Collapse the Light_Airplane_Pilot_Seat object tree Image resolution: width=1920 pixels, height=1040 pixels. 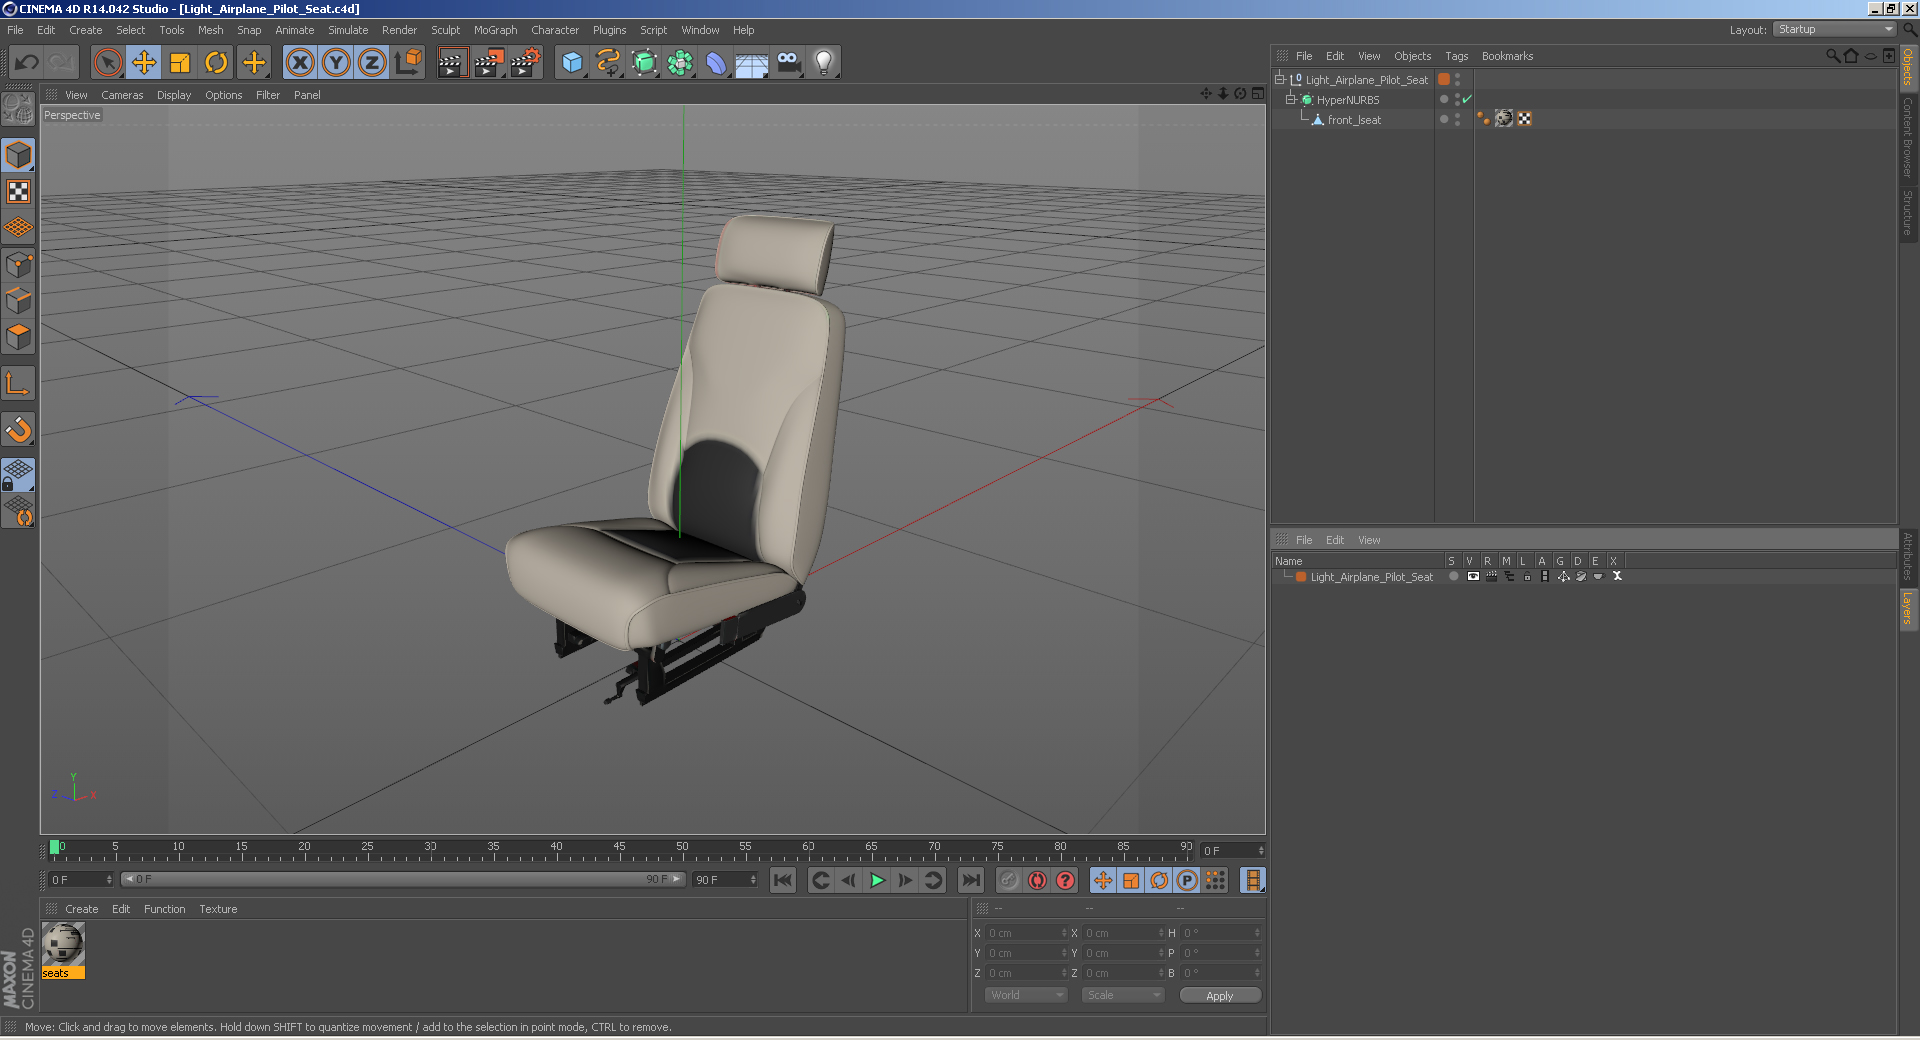1279,79
